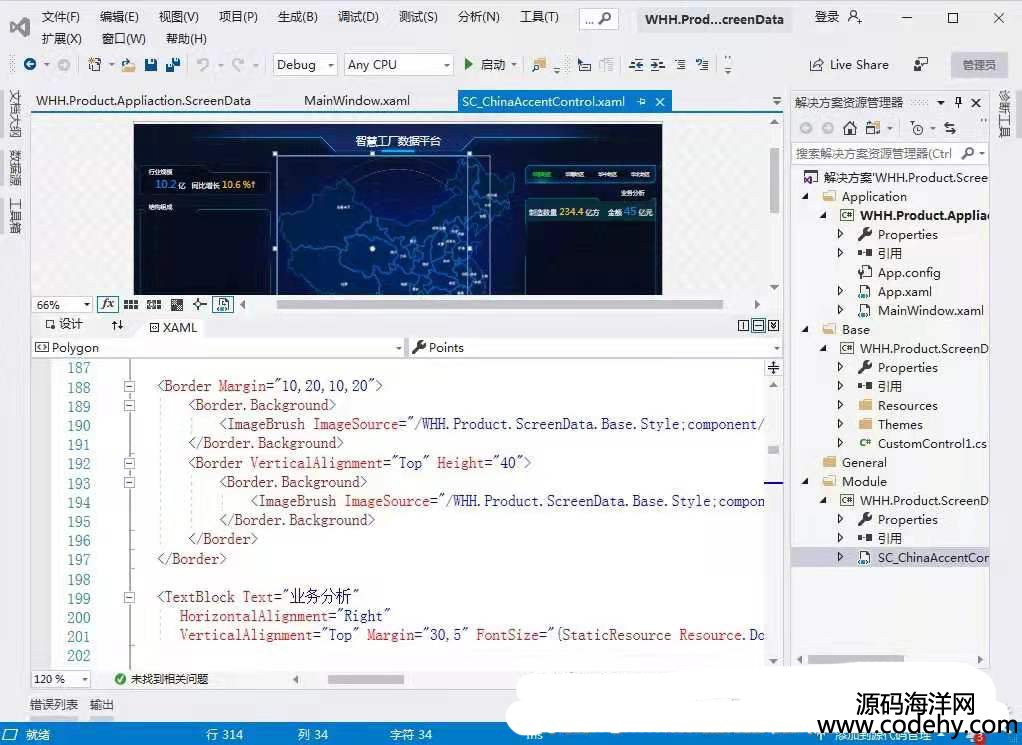Switch to the XAML tab
Viewport: 1022px width, 745px height.
pyautogui.click(x=173, y=327)
